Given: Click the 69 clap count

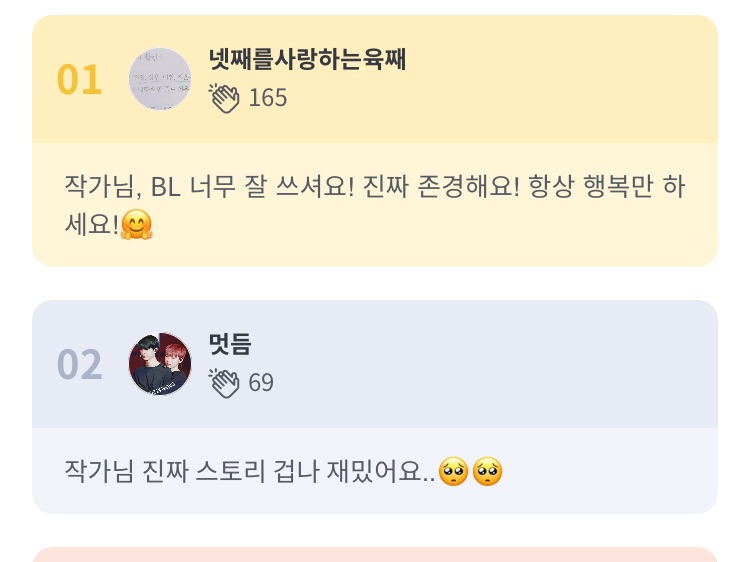Looking at the screenshot, I should pyautogui.click(x=261, y=383).
